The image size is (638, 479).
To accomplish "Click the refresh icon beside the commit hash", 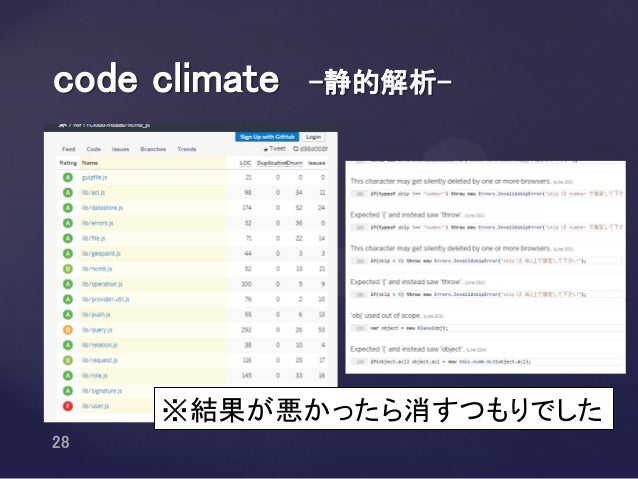I will (x=296, y=149).
